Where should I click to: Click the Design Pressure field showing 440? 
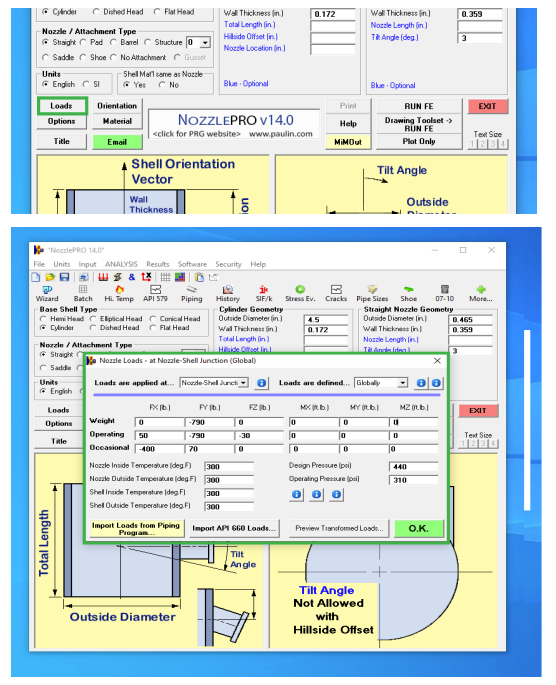pos(413,467)
